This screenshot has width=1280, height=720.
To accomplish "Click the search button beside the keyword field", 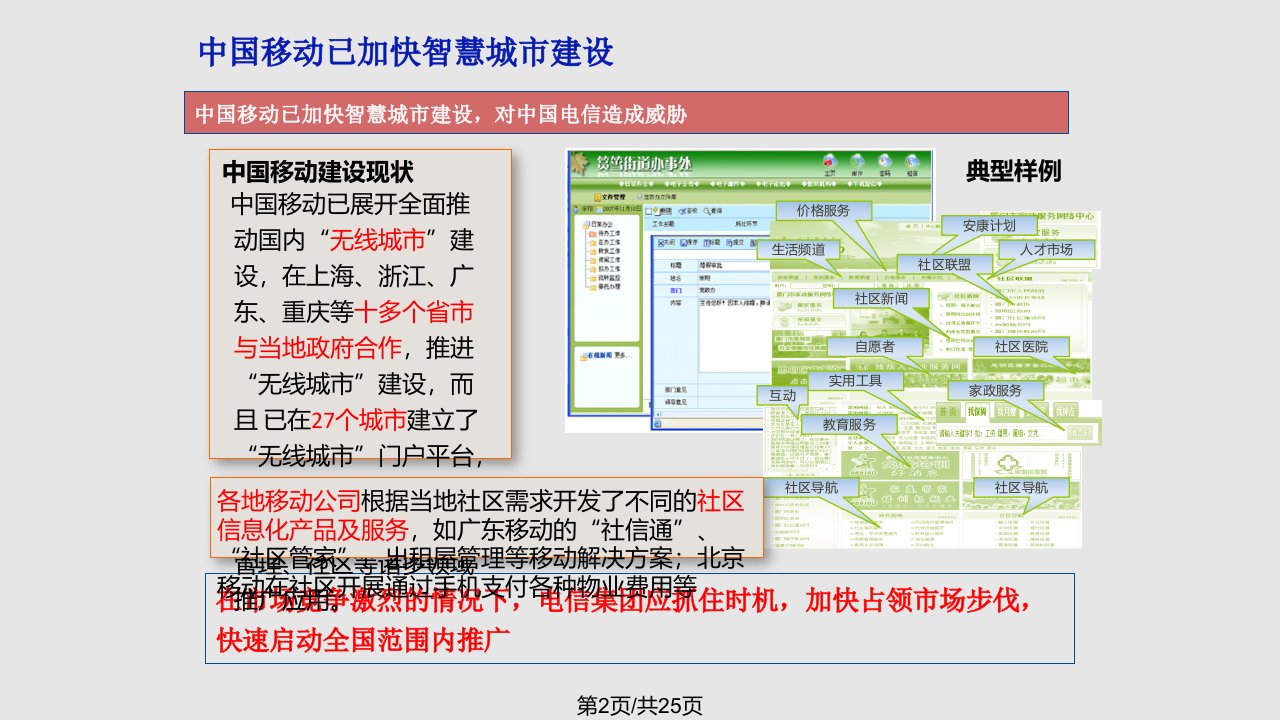I will (x=1080, y=433).
